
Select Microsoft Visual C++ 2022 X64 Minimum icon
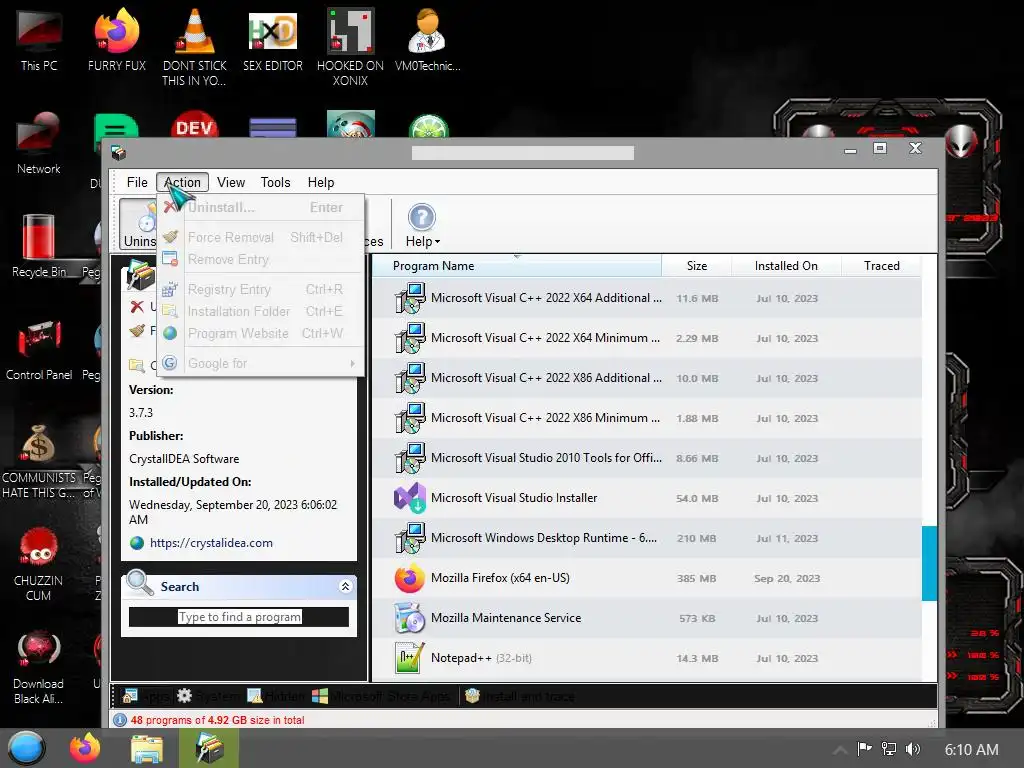click(x=410, y=338)
